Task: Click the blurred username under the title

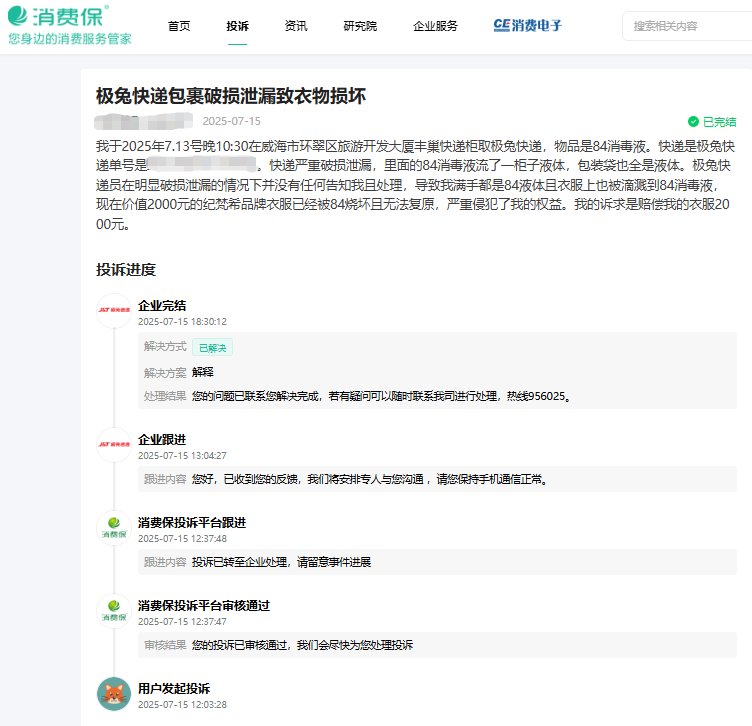Action: click(143, 121)
